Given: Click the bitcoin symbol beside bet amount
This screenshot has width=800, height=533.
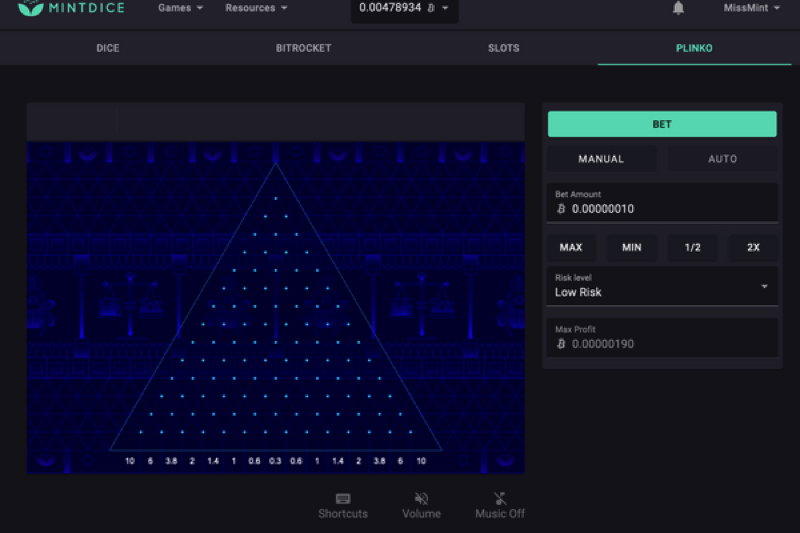Looking at the screenshot, I should click(x=561, y=209).
